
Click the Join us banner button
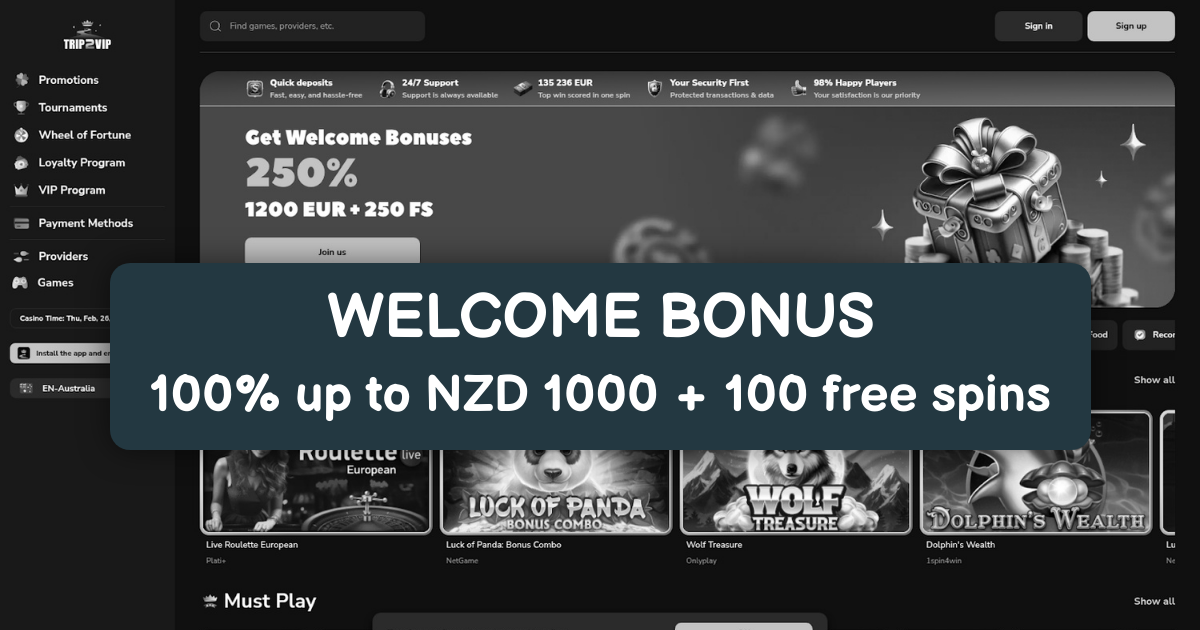coord(332,250)
